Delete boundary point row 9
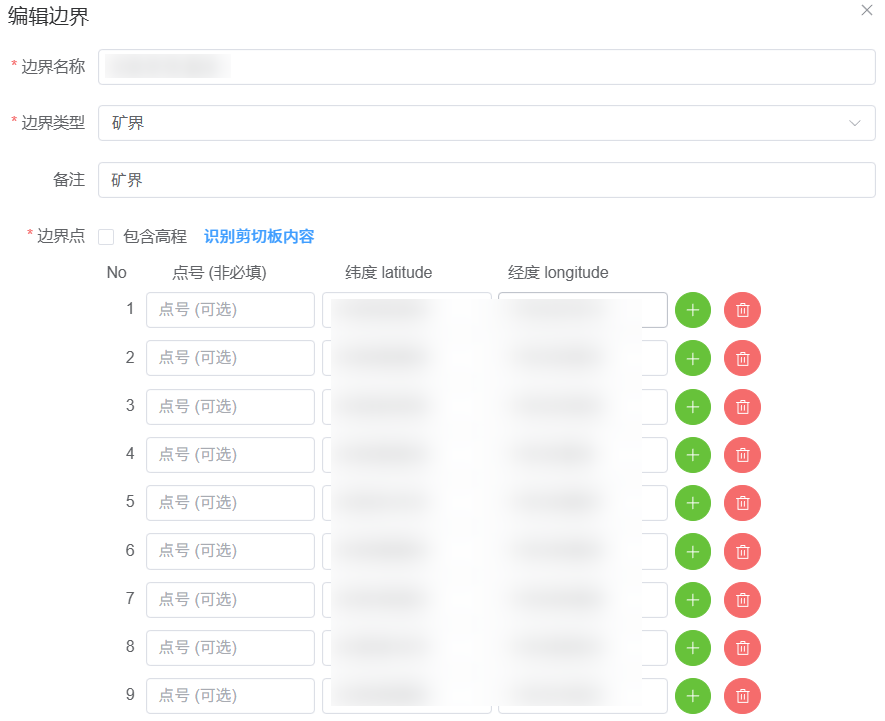This screenshot has width=885, height=721. [742, 695]
